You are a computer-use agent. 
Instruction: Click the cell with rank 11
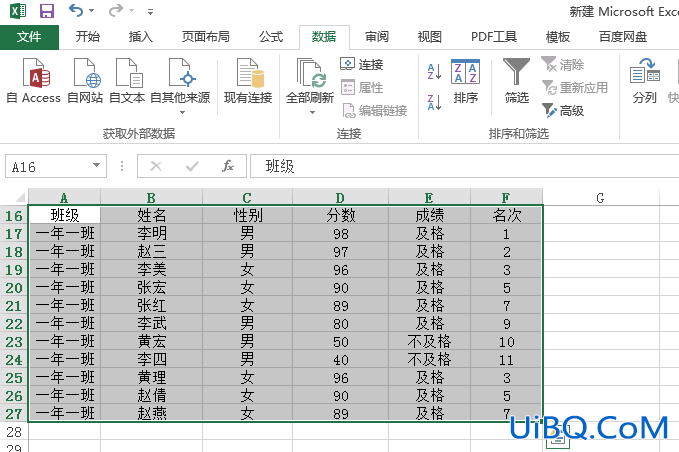click(x=506, y=359)
